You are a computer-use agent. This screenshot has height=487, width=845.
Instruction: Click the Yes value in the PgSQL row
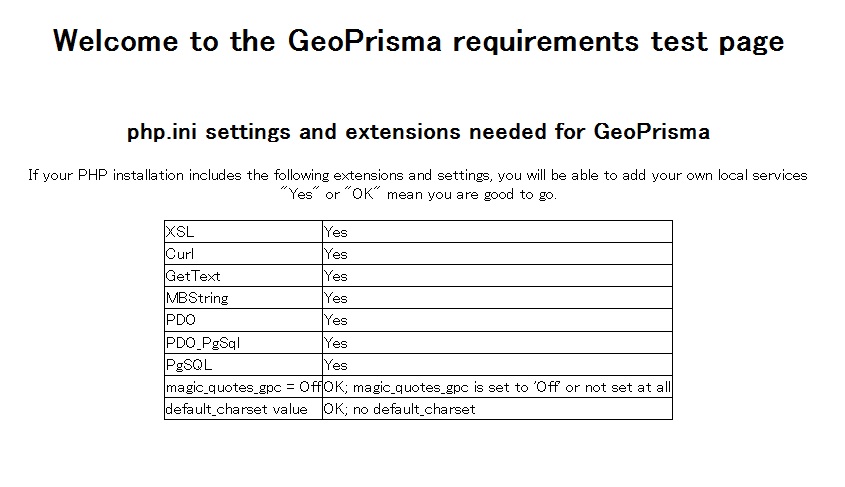click(x=336, y=365)
